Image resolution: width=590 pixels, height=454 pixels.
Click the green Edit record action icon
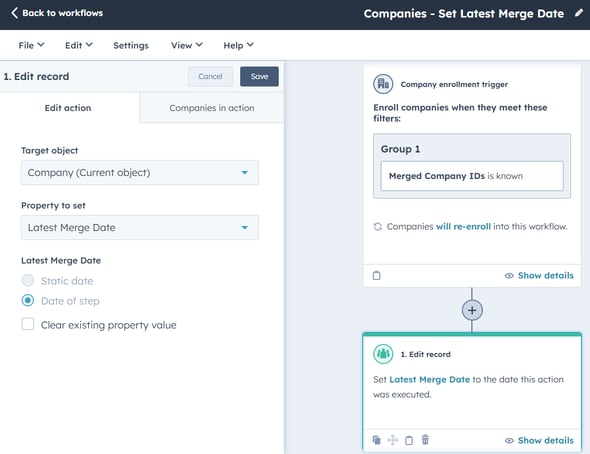[x=383, y=354]
